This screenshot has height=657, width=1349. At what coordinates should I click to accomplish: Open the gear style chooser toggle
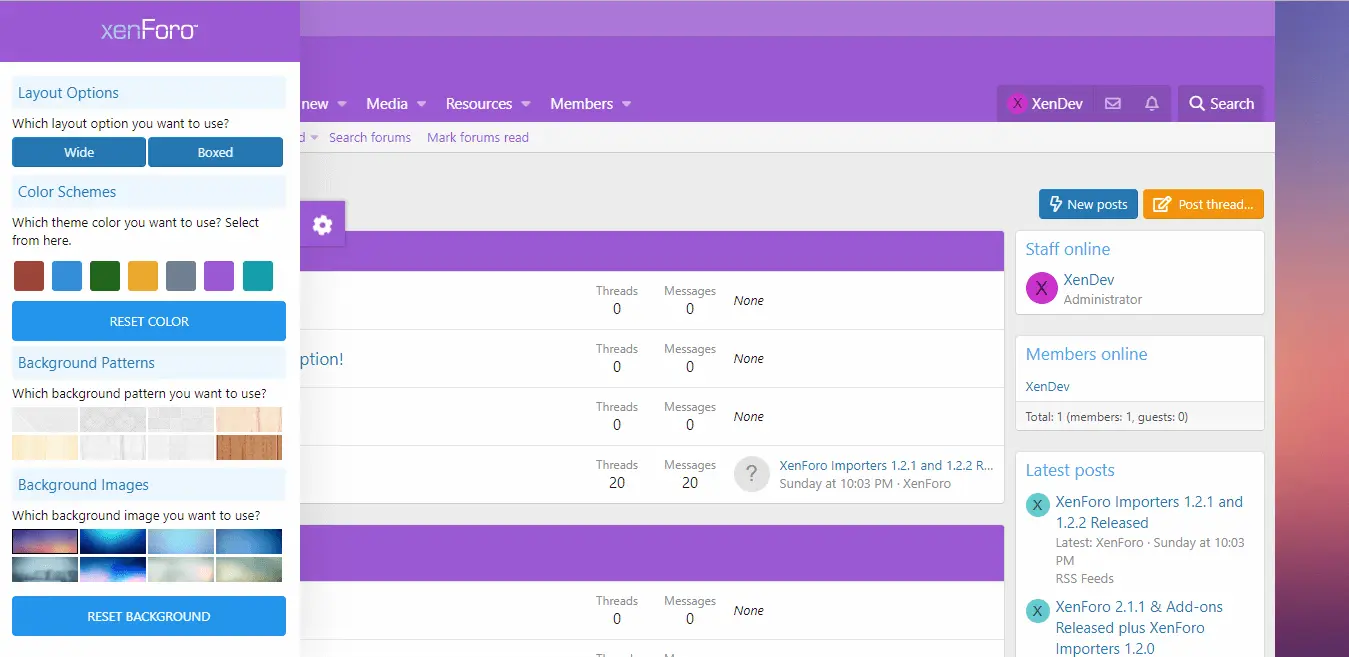tap(322, 225)
